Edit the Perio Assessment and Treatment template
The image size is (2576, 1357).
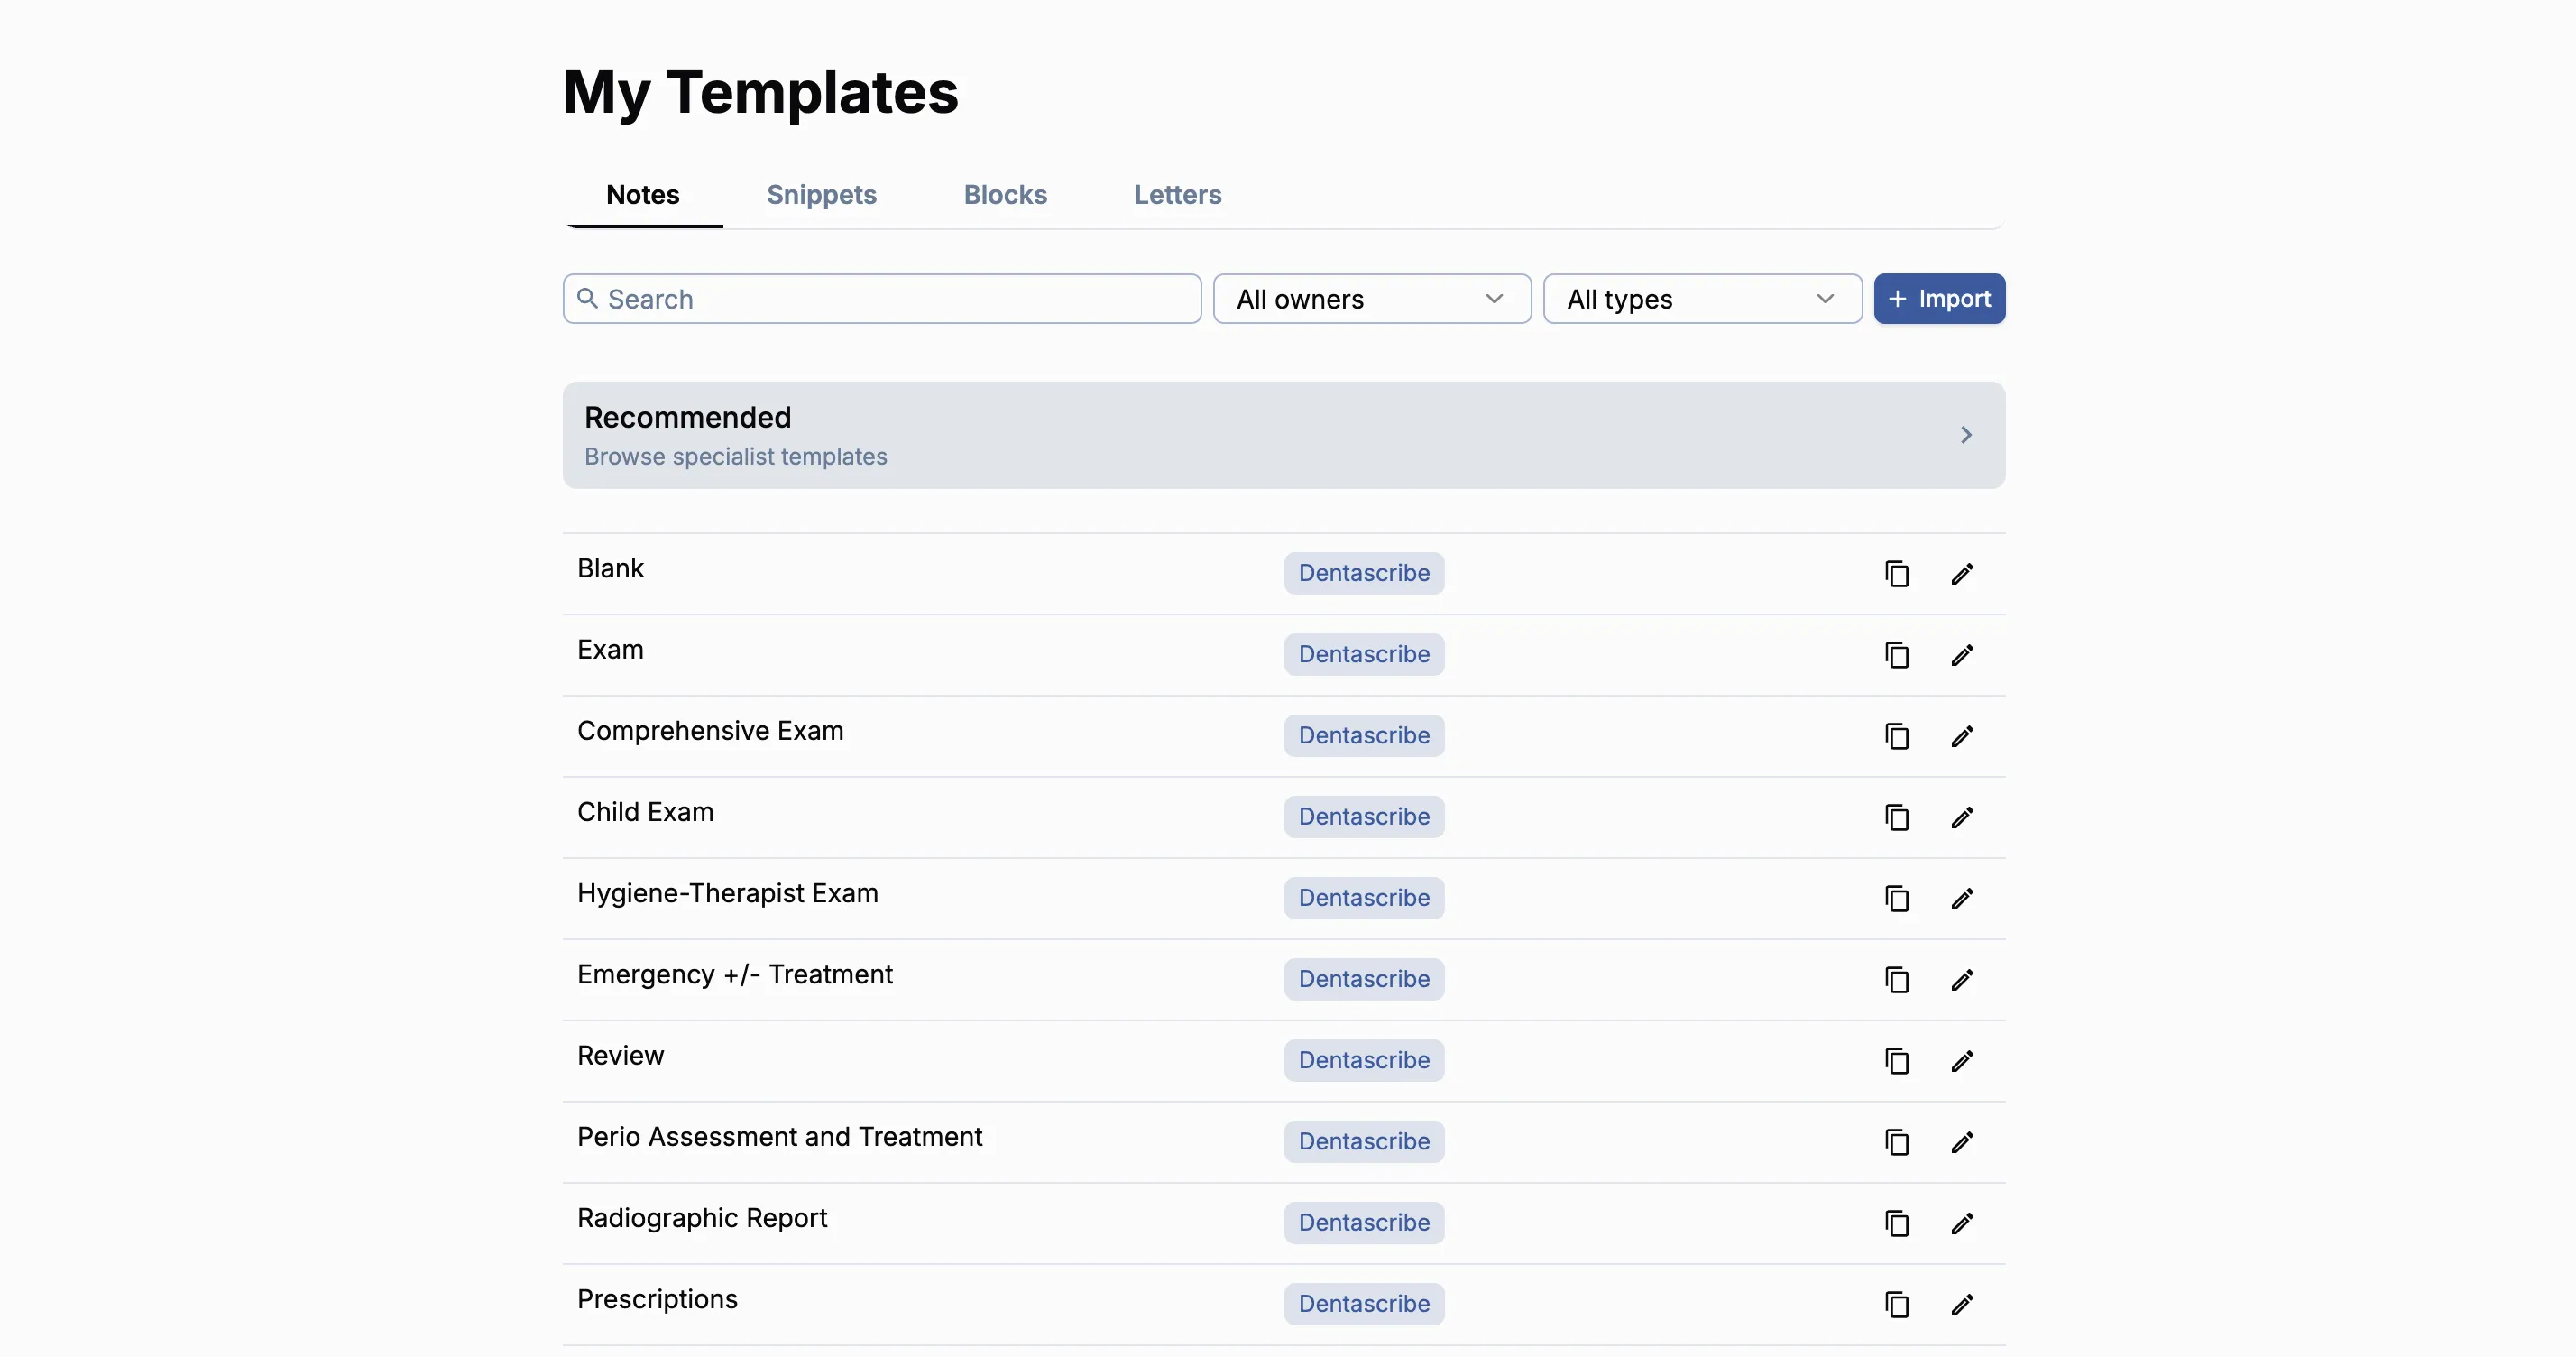coord(1962,1142)
